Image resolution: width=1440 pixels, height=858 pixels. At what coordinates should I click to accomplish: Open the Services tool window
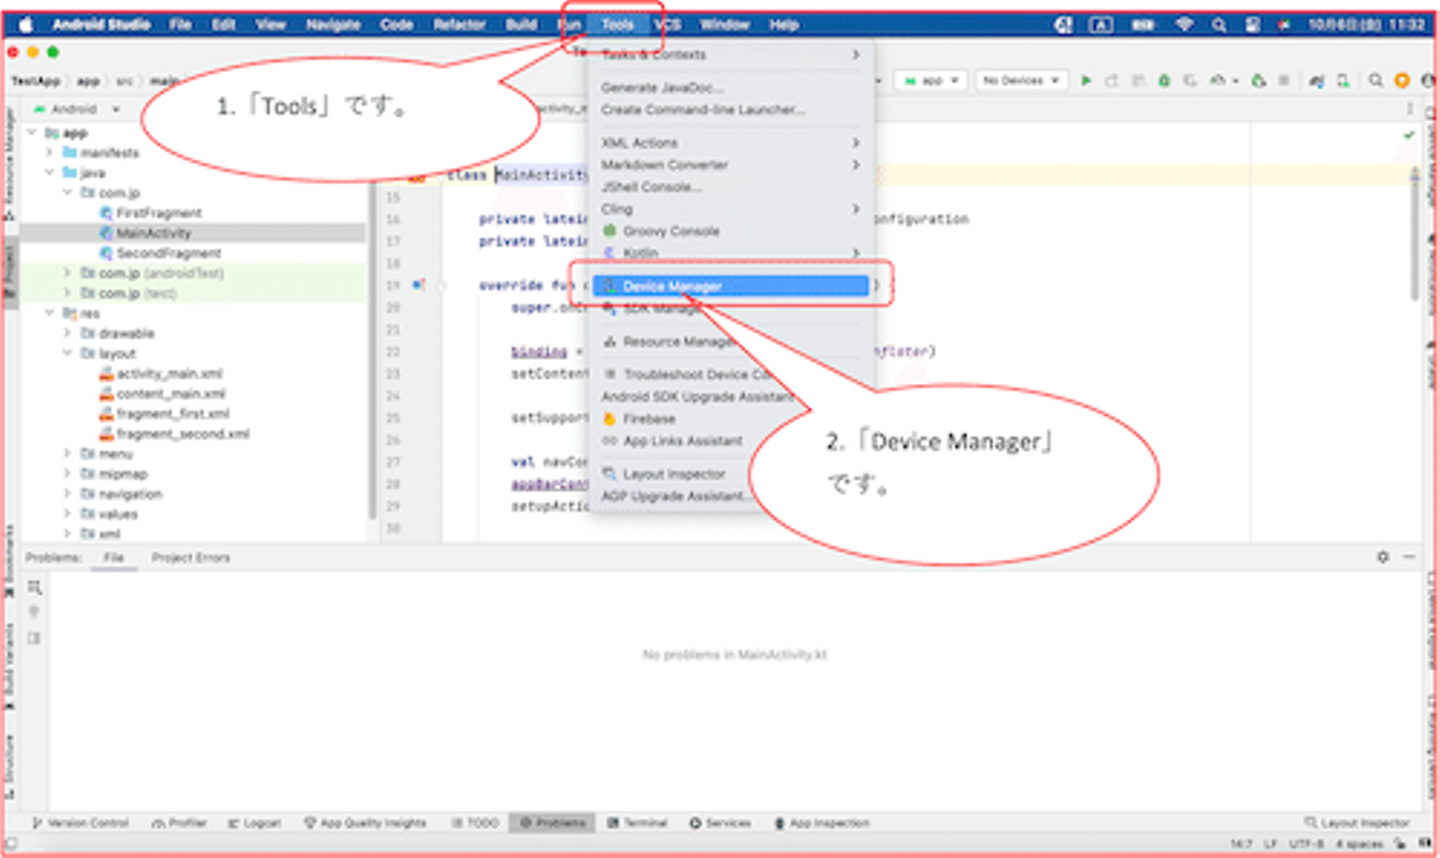720,823
